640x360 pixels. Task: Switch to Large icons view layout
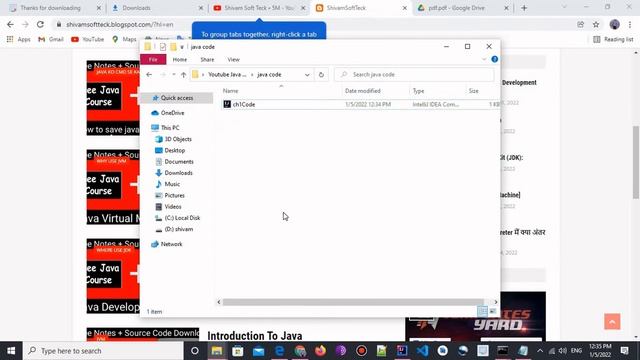(493, 311)
